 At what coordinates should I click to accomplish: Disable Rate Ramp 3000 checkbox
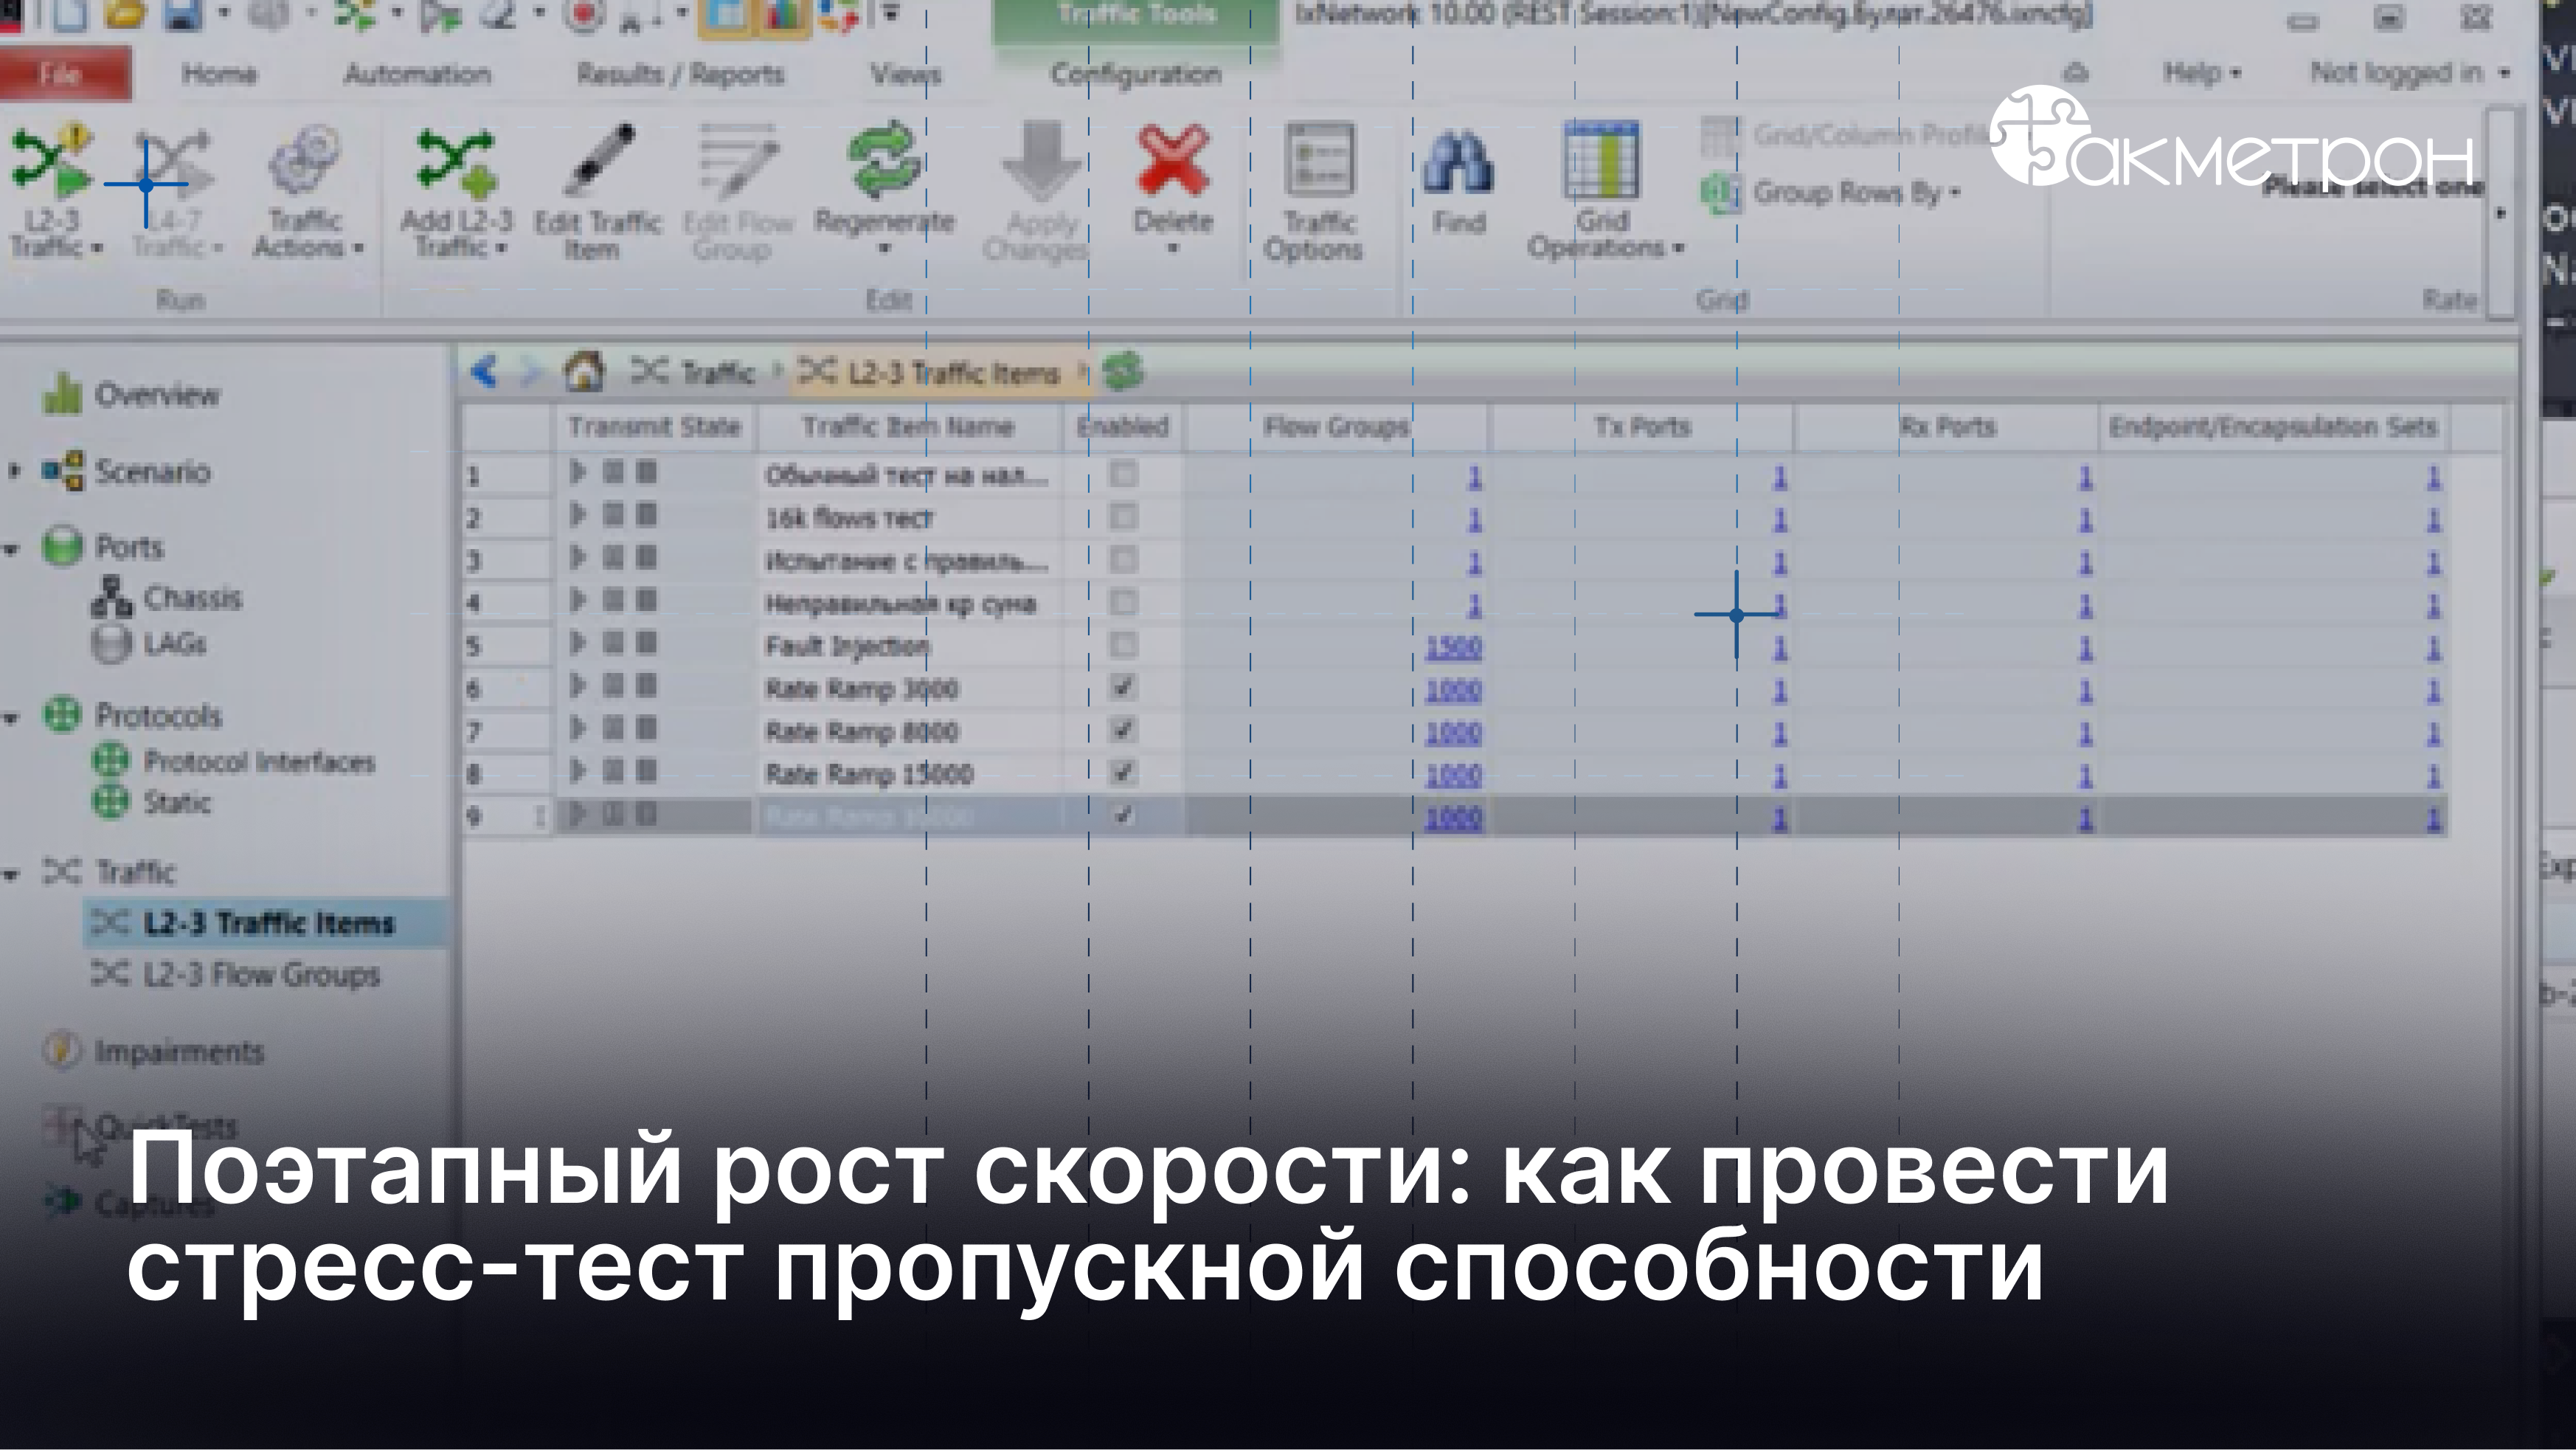(x=1123, y=687)
